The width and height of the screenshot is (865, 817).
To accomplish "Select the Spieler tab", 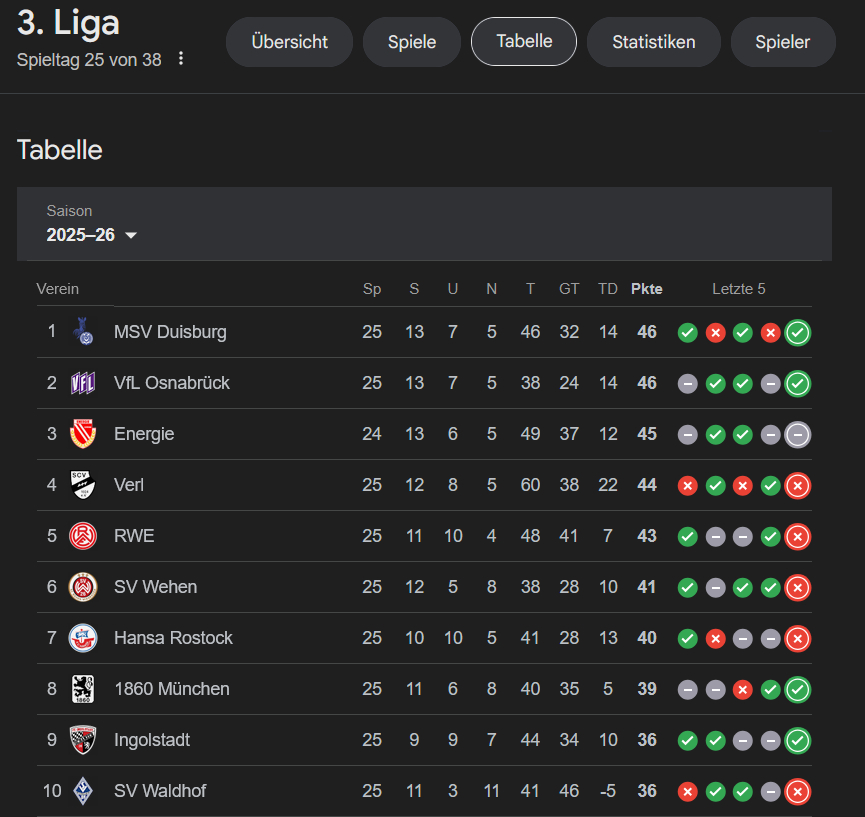I will pyautogui.click(x=782, y=42).
